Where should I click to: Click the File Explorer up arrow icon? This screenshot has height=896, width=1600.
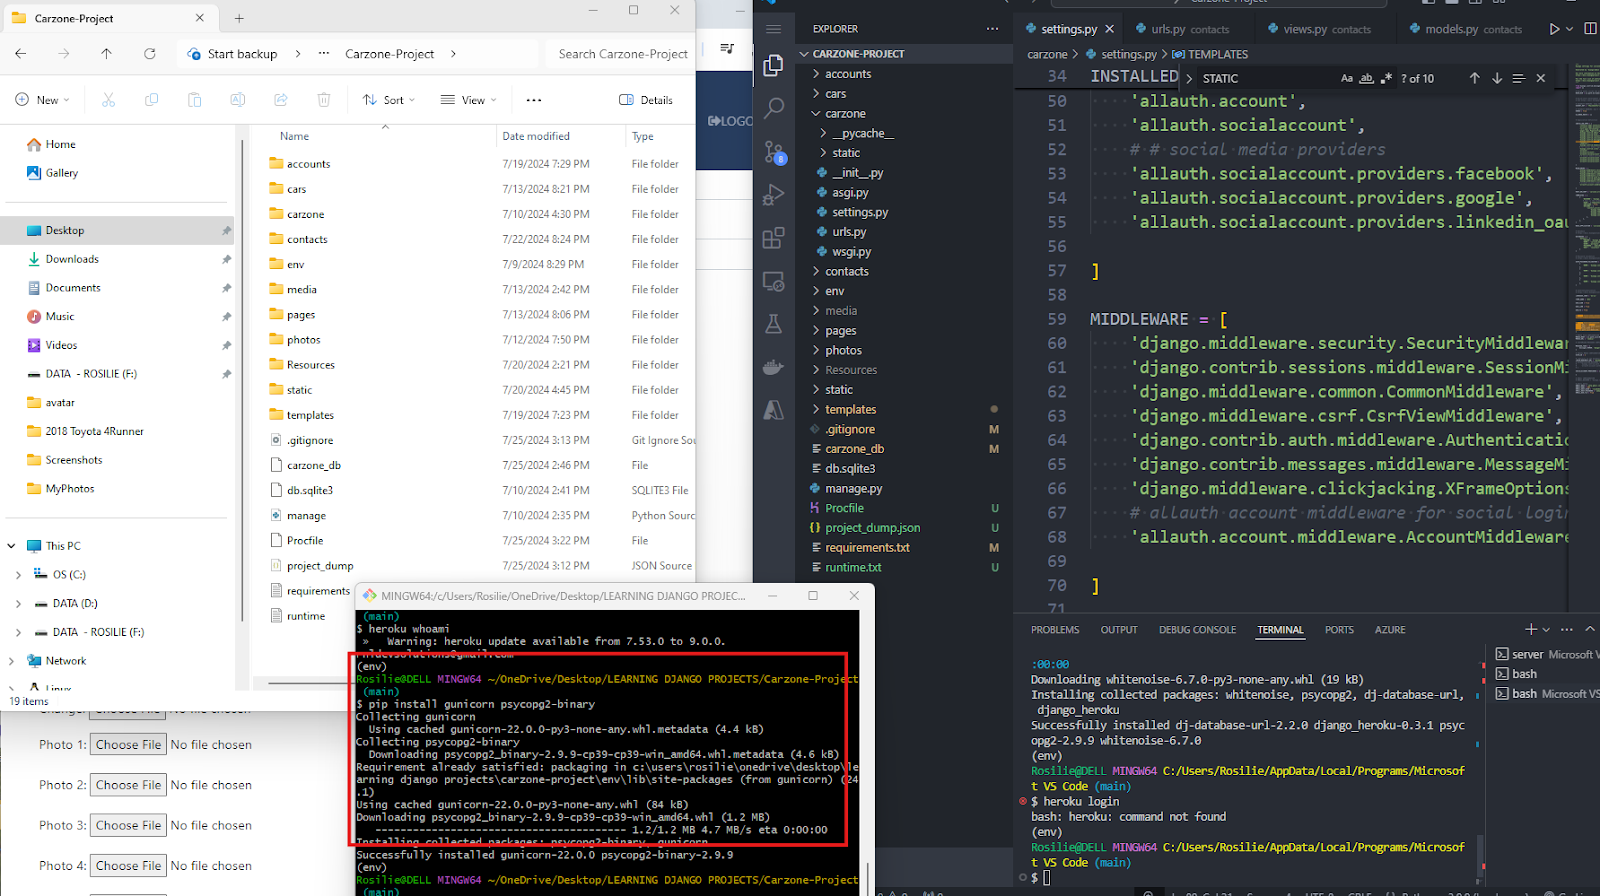pos(107,54)
